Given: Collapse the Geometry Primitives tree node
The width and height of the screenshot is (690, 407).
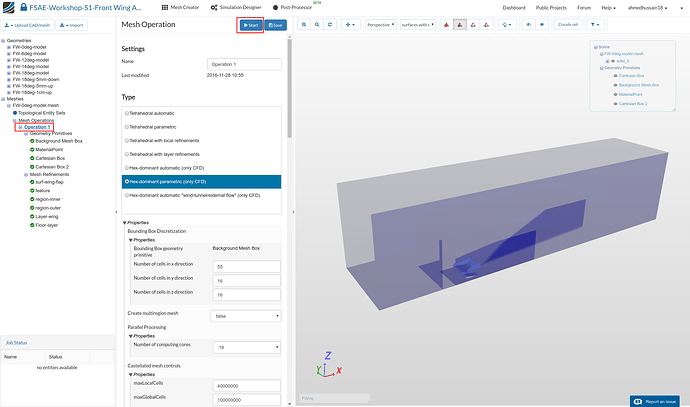Looking at the screenshot, I should pos(24,133).
